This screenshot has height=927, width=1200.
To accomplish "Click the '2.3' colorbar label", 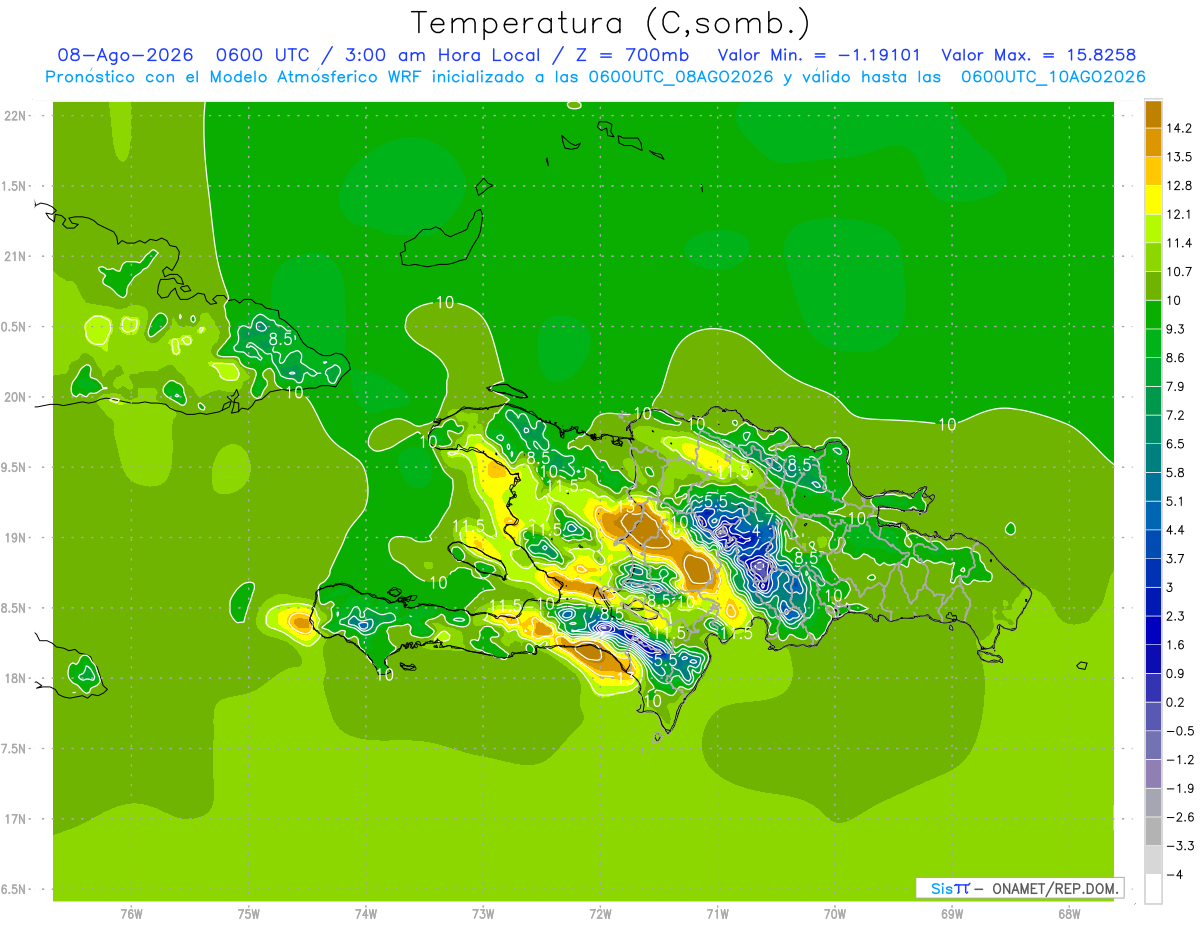I will pos(1176,616).
